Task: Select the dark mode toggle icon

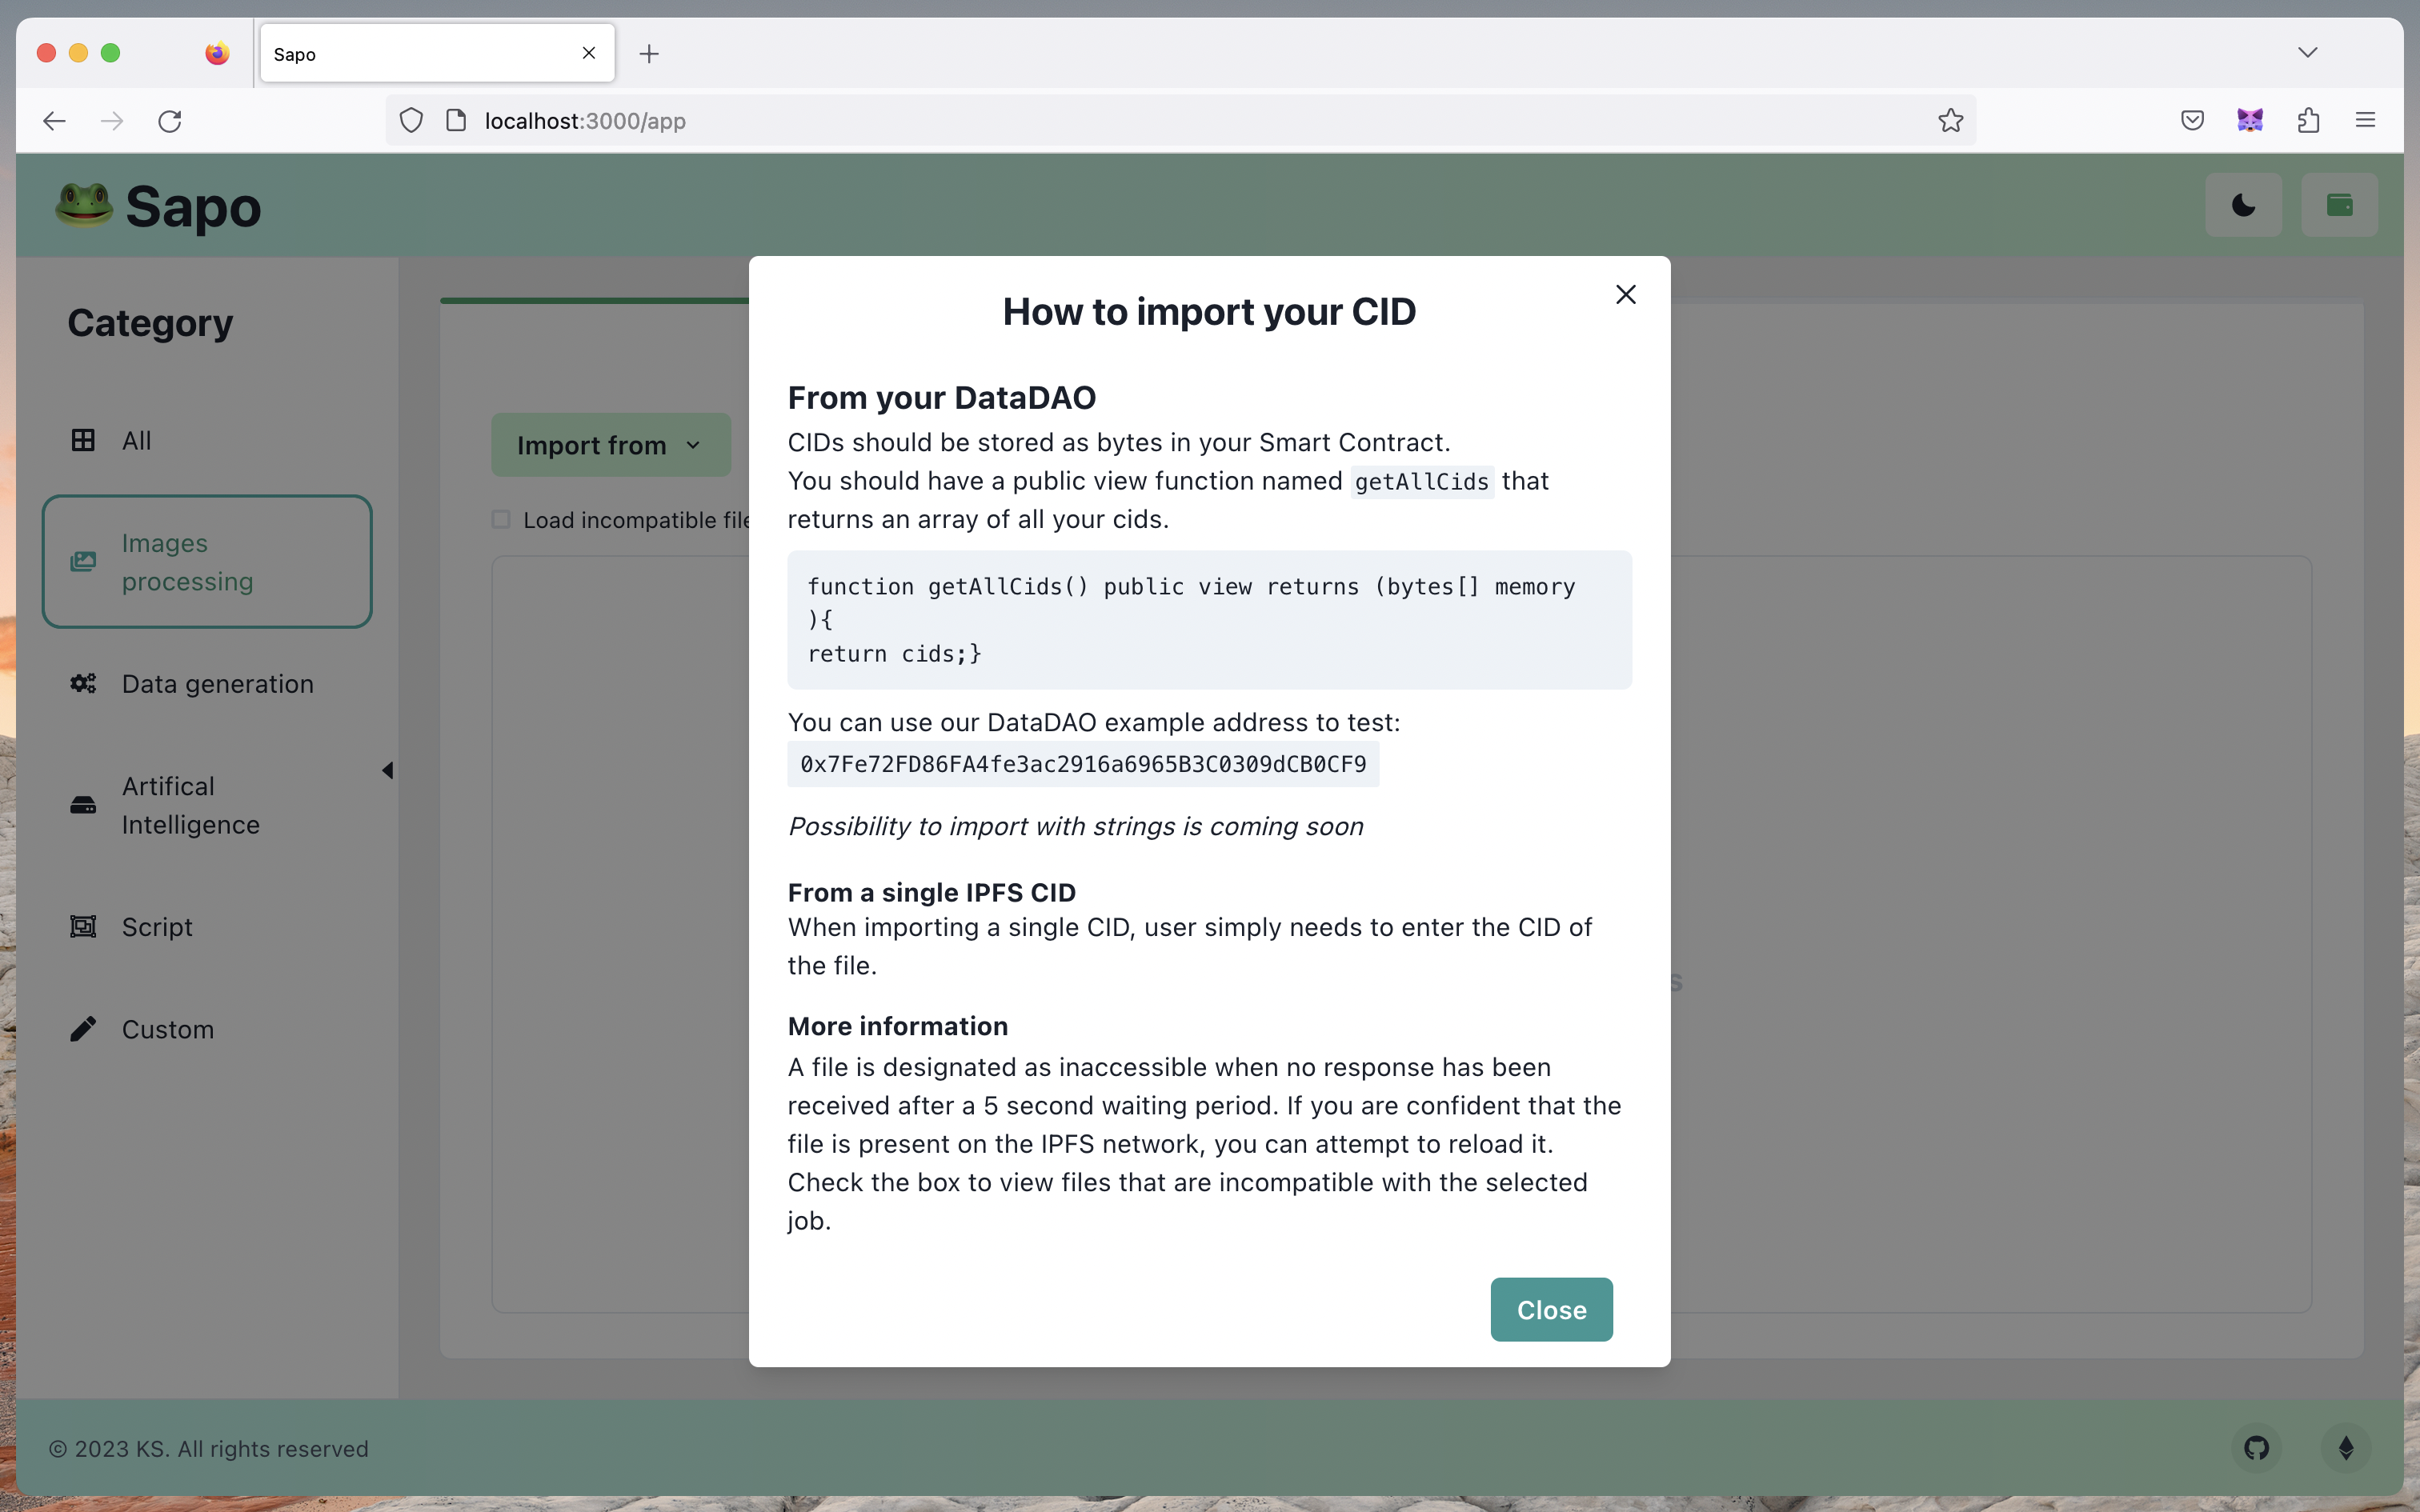Action: [2244, 204]
